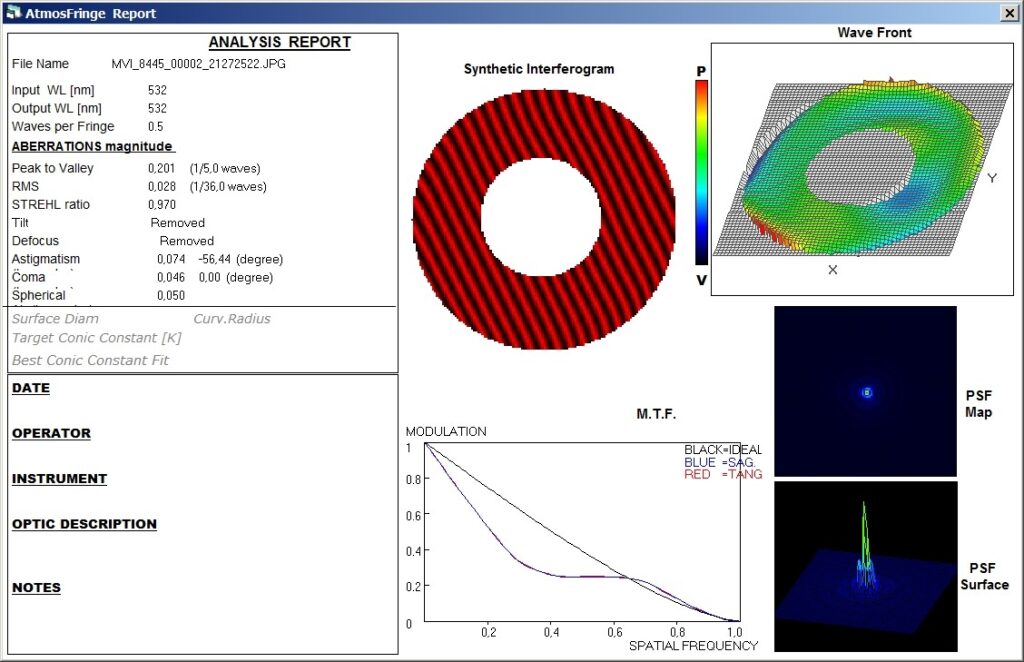Select the Peak to Valley value 0,201

[x=162, y=168]
